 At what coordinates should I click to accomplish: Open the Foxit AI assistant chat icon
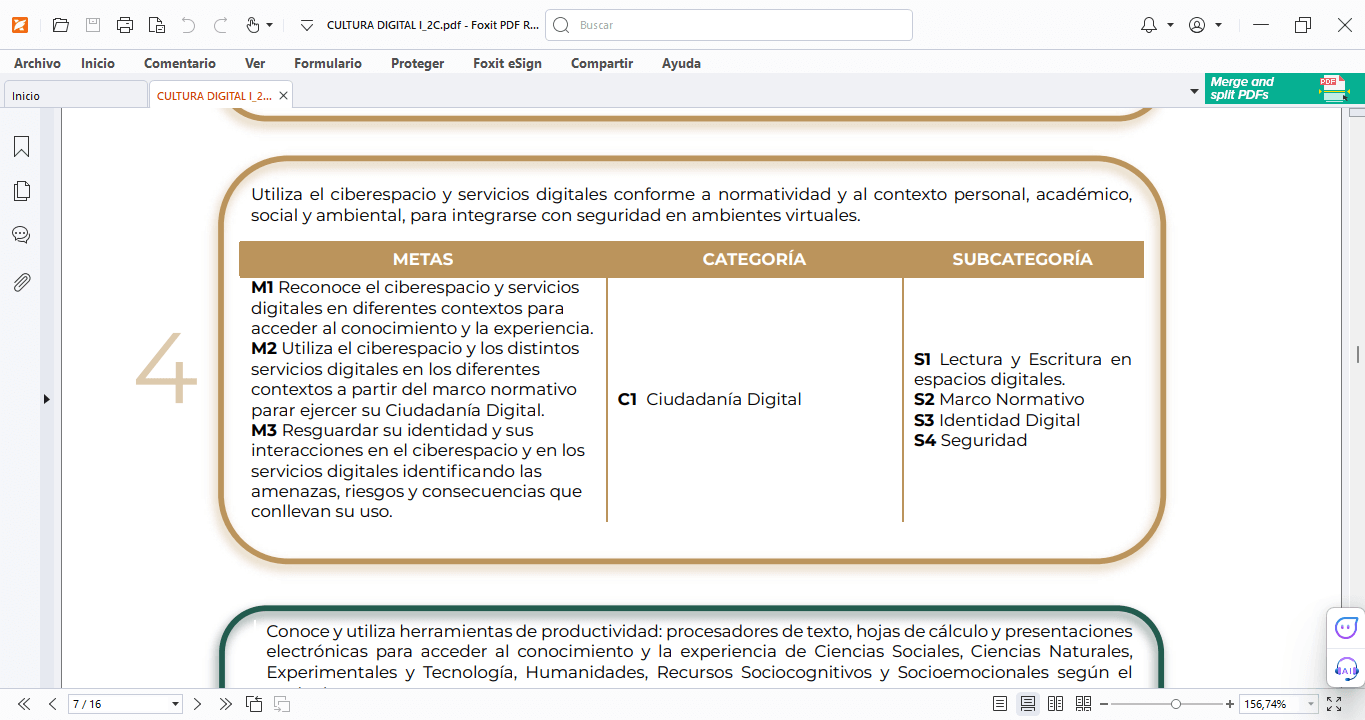[1346, 628]
